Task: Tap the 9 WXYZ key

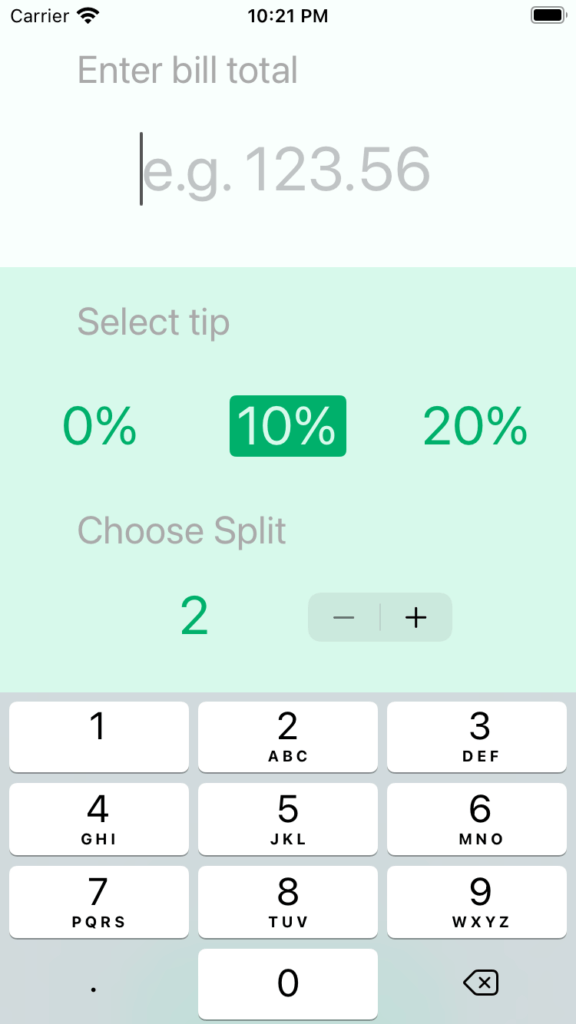Action: click(x=477, y=902)
